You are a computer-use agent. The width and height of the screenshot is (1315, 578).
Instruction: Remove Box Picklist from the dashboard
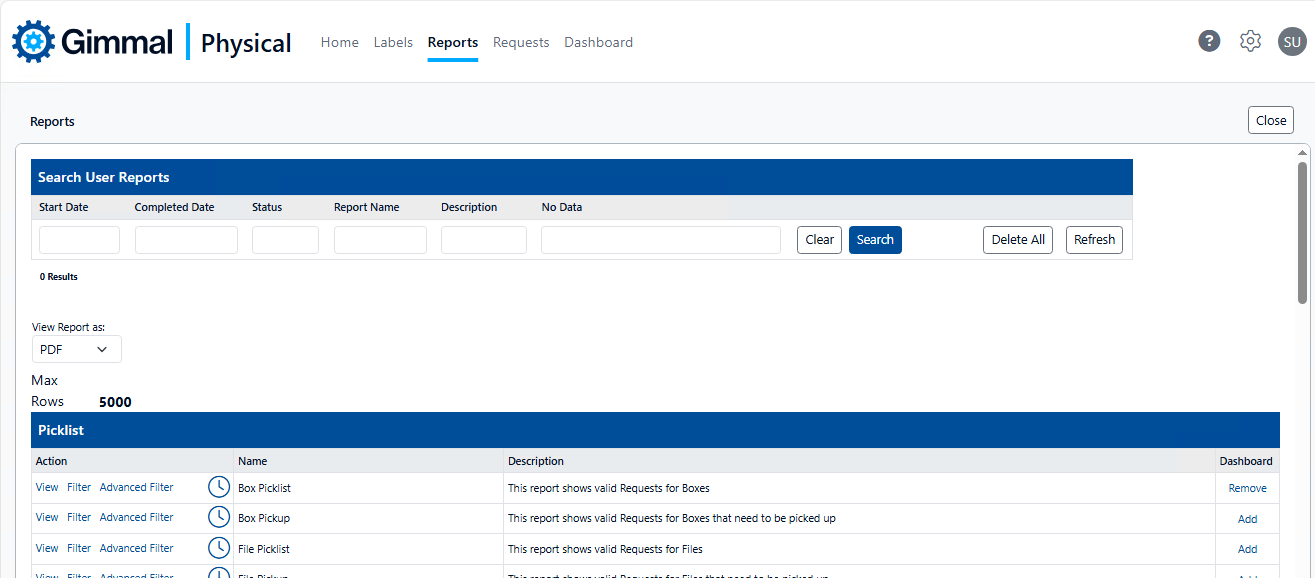1247,488
